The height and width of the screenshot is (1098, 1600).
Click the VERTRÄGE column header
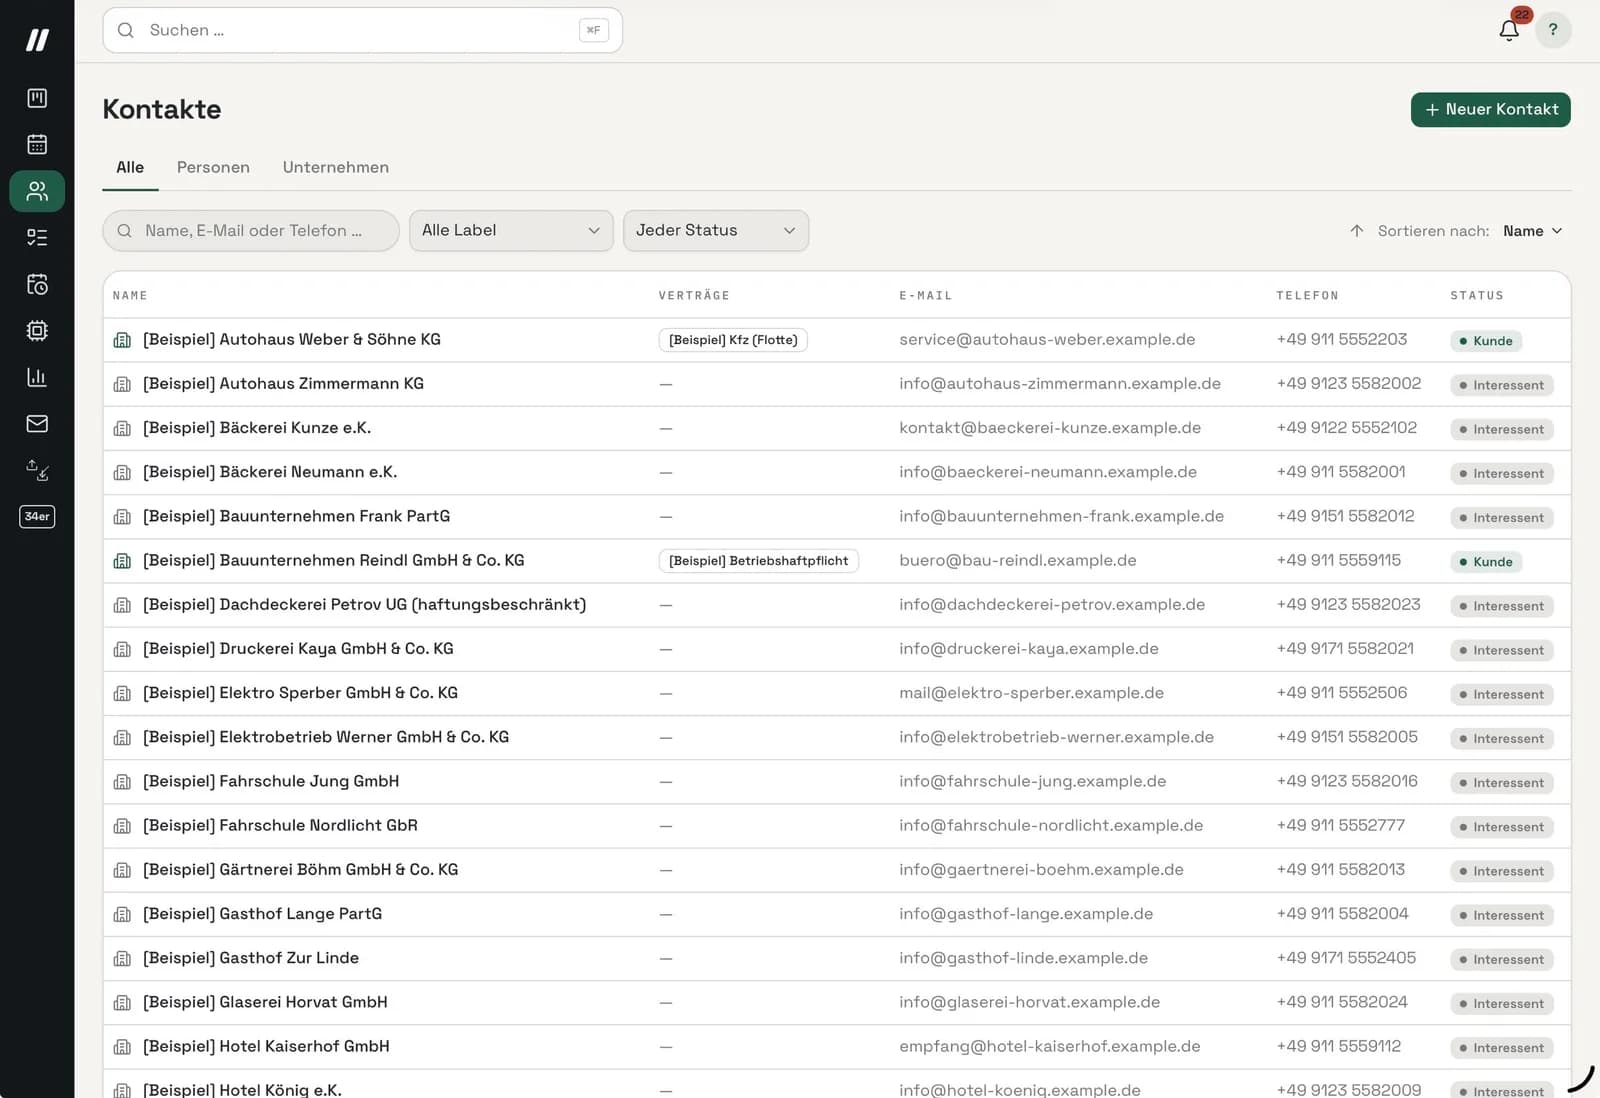694,295
